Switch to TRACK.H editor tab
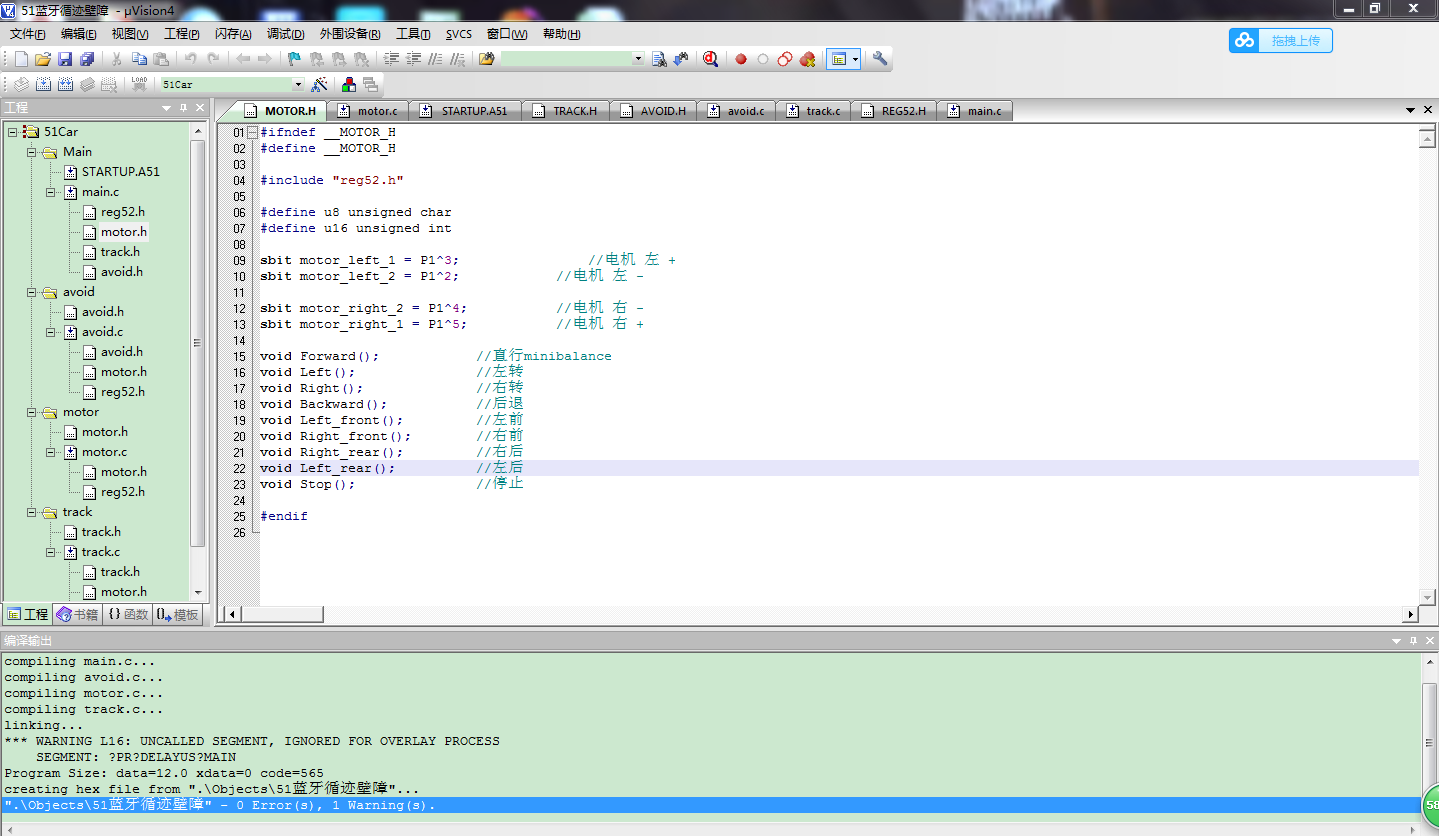The width and height of the screenshot is (1439, 836). [x=565, y=111]
